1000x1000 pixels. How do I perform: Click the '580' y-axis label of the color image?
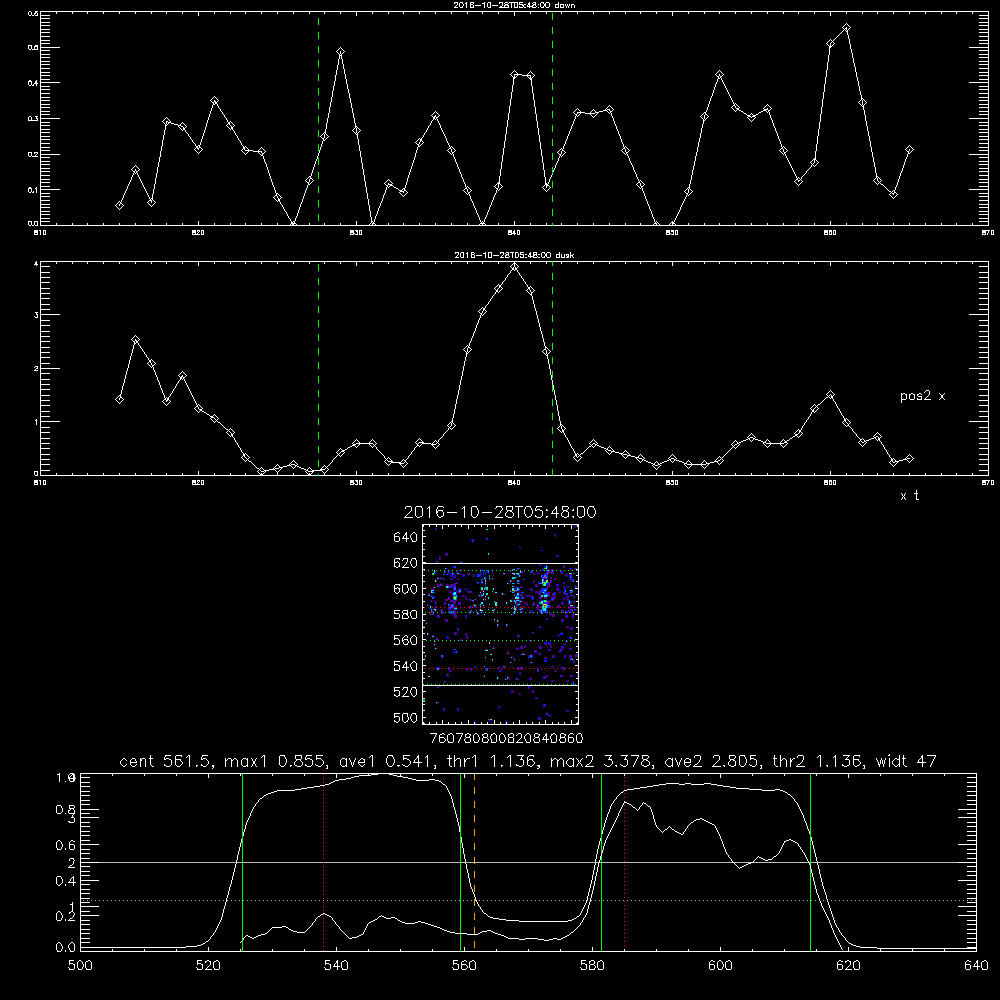(406, 615)
